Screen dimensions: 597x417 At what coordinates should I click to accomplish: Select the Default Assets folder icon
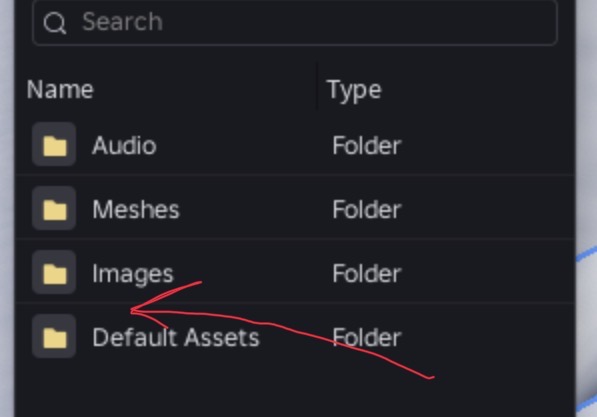(54, 336)
